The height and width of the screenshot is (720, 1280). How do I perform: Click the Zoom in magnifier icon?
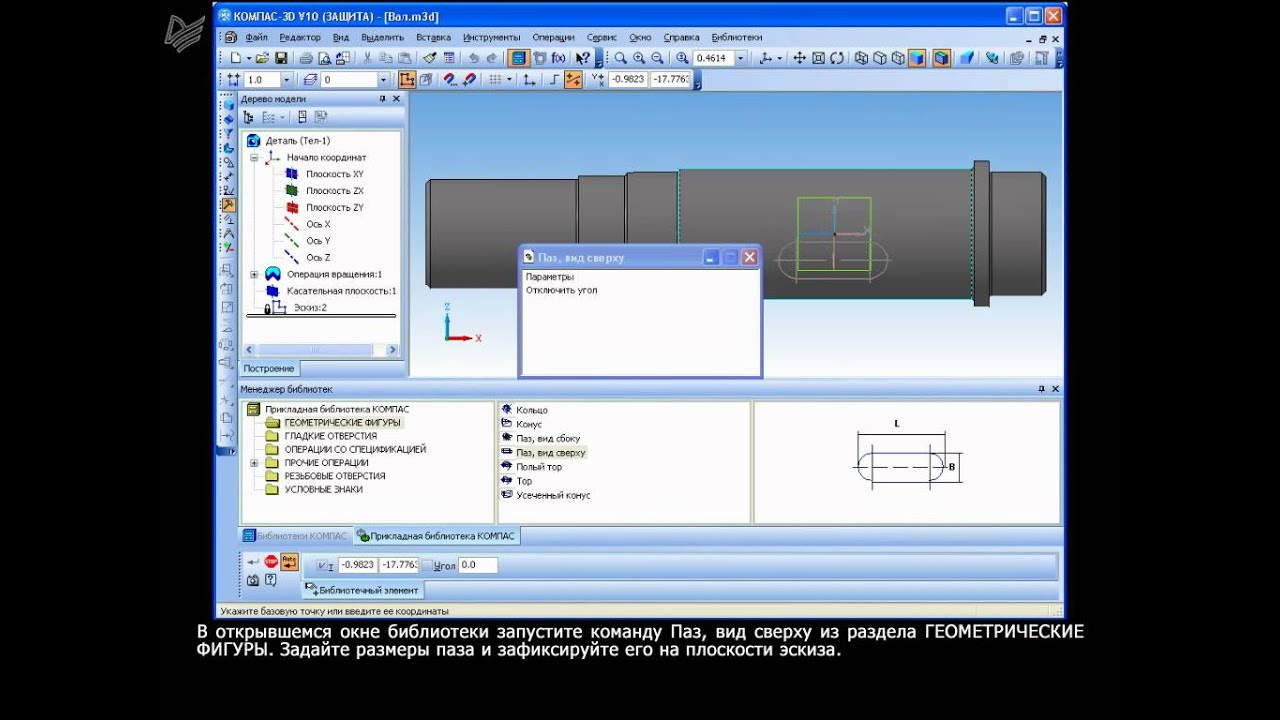[639, 58]
